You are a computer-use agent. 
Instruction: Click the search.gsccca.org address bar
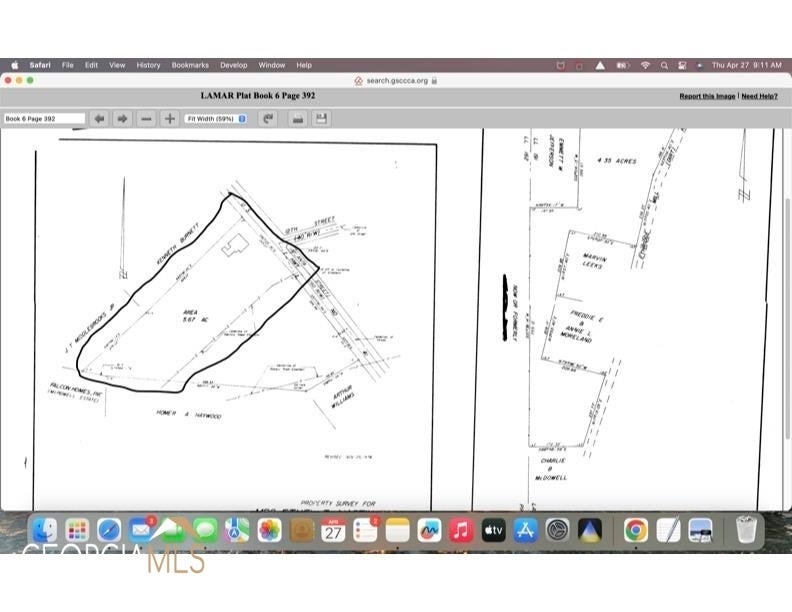click(396, 80)
